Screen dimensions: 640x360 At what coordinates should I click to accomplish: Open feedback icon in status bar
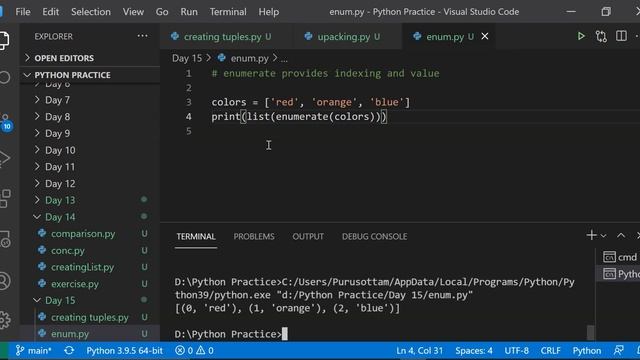[618, 351]
